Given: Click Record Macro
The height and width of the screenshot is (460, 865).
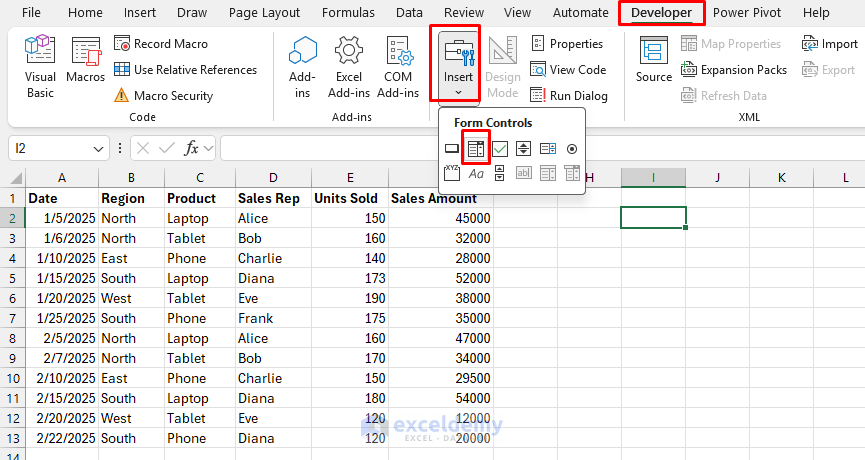Looking at the screenshot, I should (161, 44).
